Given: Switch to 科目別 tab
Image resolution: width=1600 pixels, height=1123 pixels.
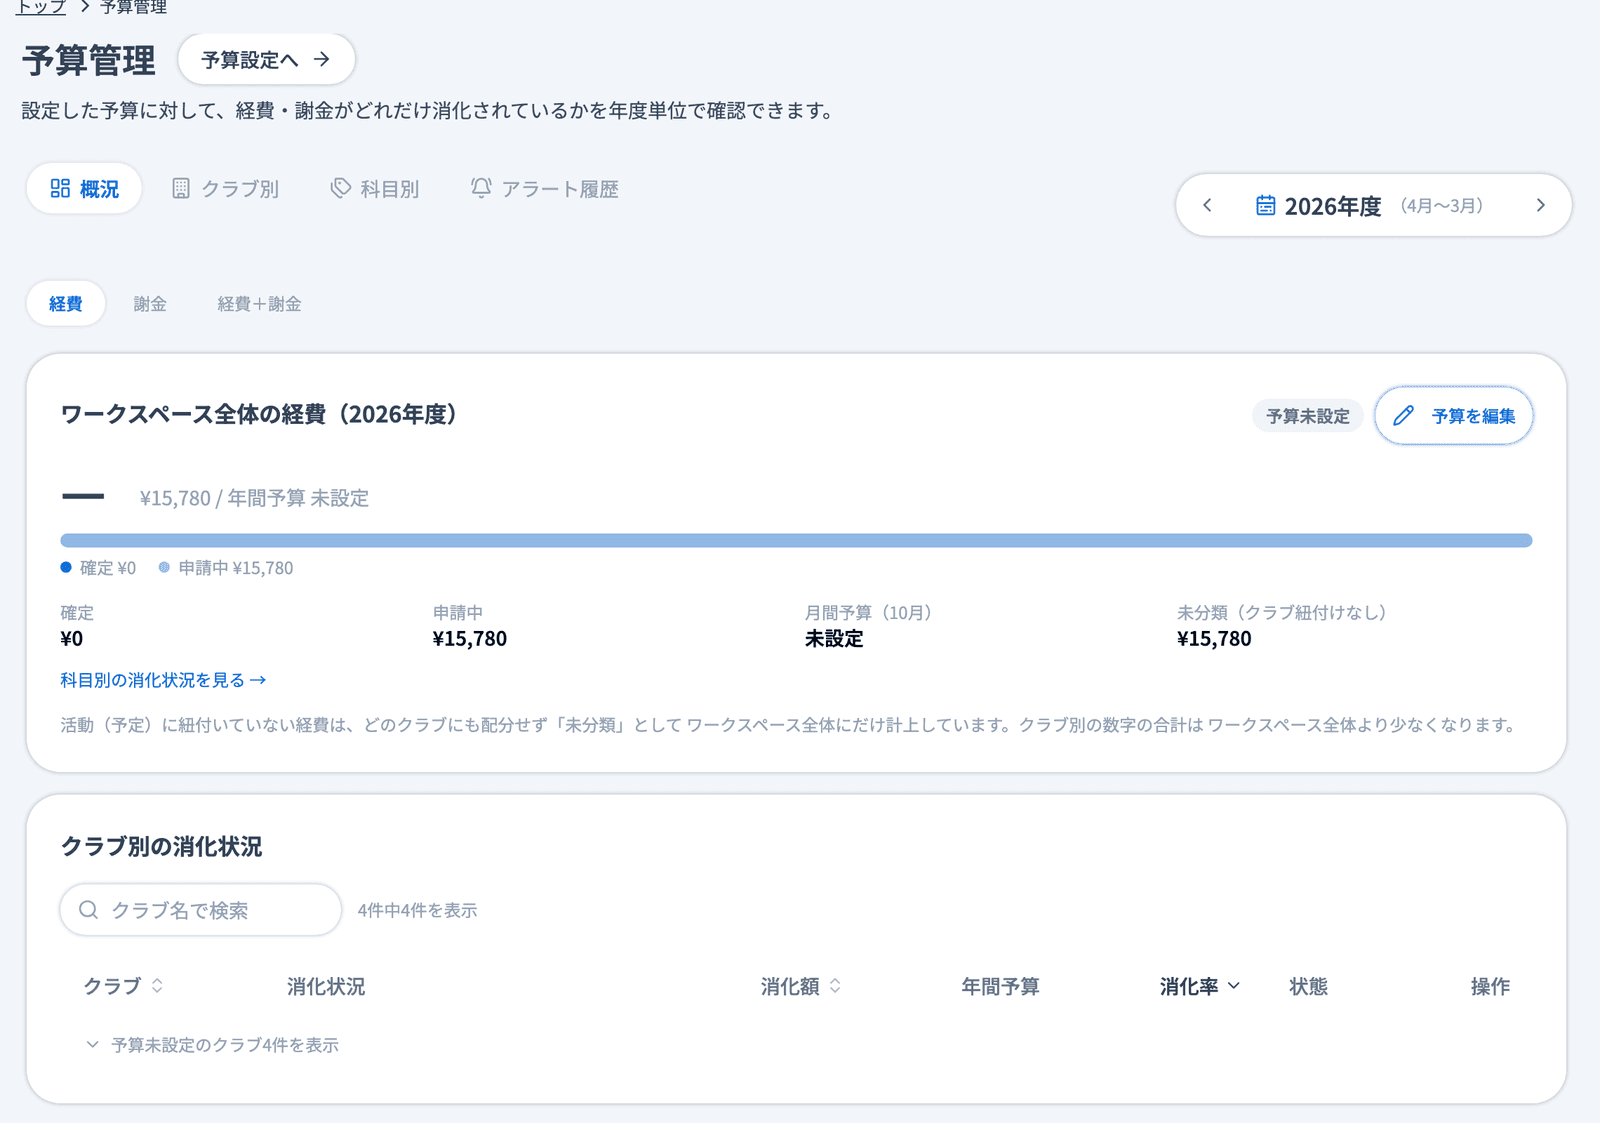Looking at the screenshot, I should tap(375, 188).
